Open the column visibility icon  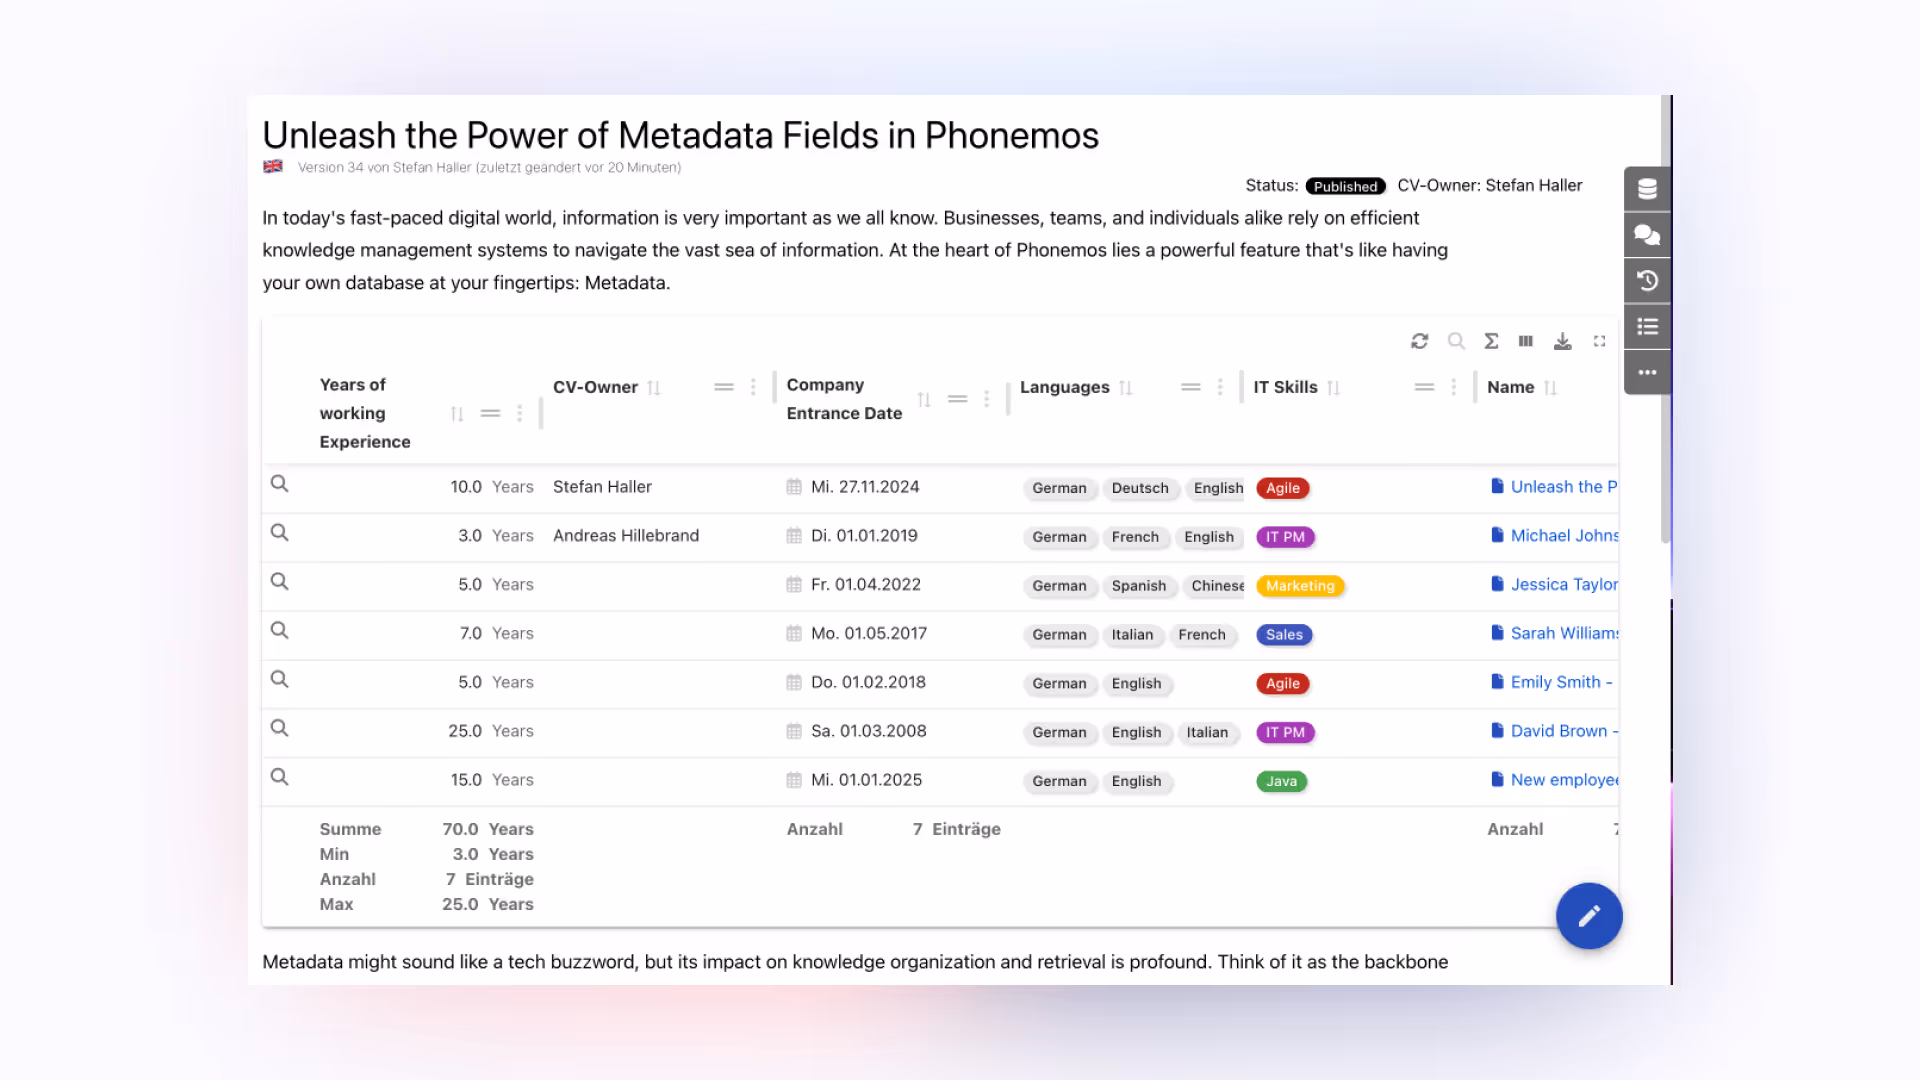click(1526, 341)
